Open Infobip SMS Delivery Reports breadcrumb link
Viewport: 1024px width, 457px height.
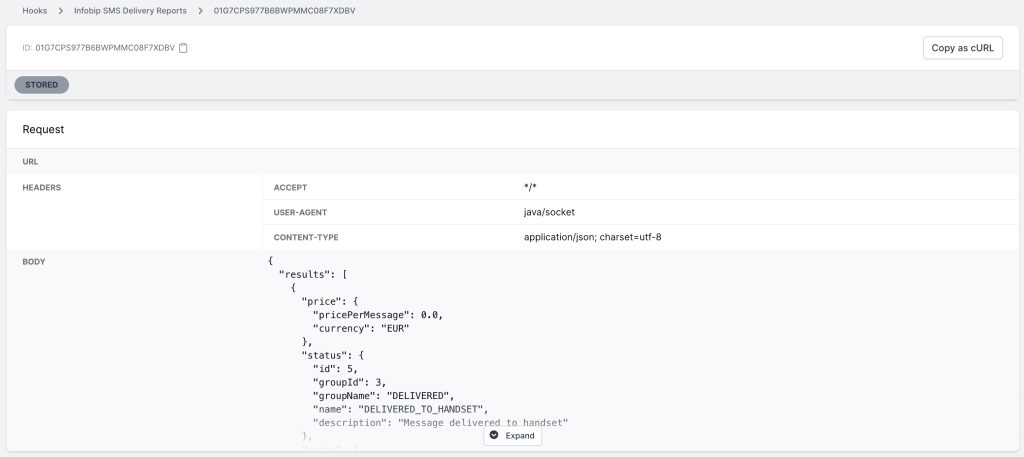click(131, 11)
